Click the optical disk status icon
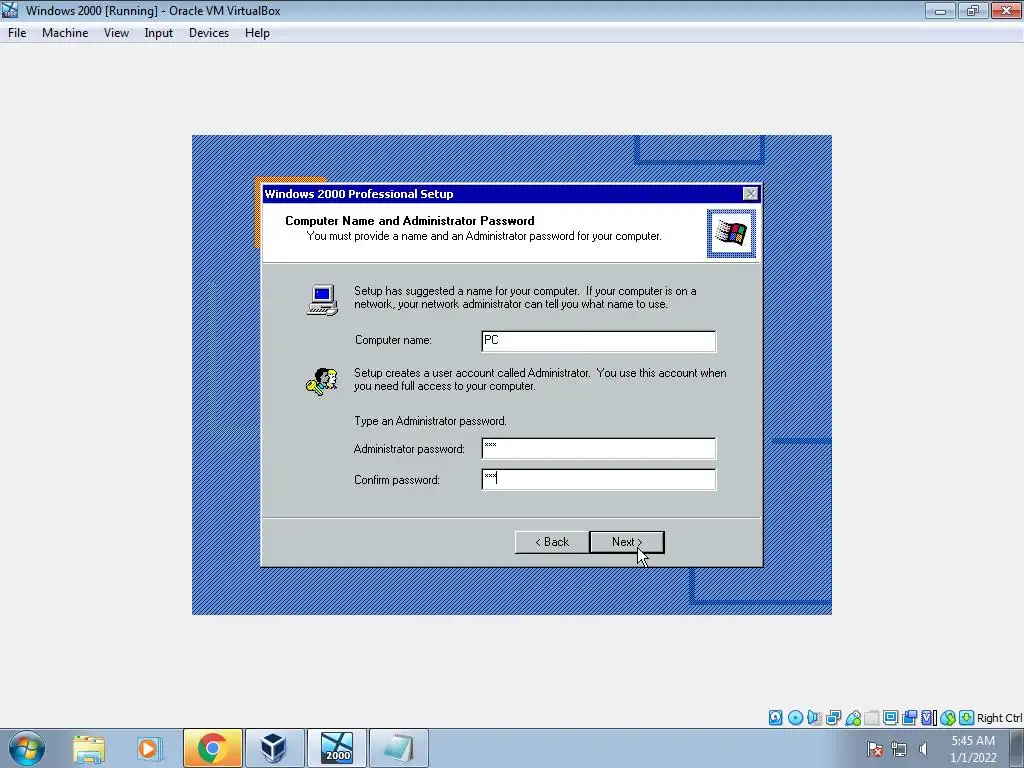Image resolution: width=1024 pixels, height=768 pixels. coord(795,718)
